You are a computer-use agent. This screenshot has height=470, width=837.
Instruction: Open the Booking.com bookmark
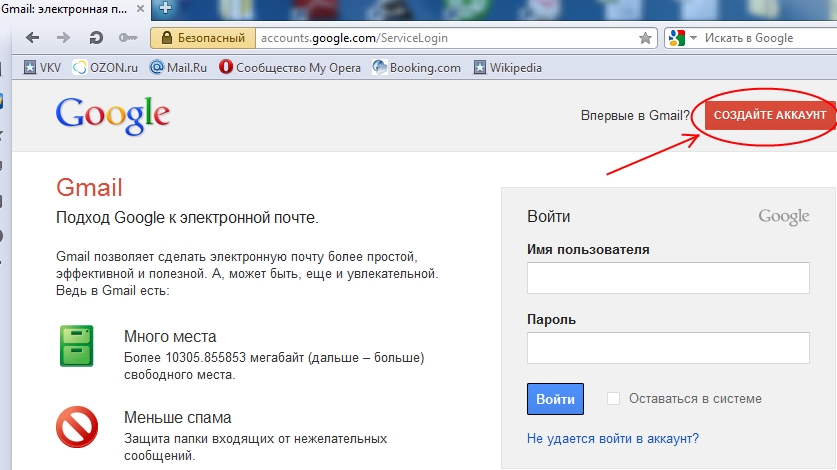416,68
